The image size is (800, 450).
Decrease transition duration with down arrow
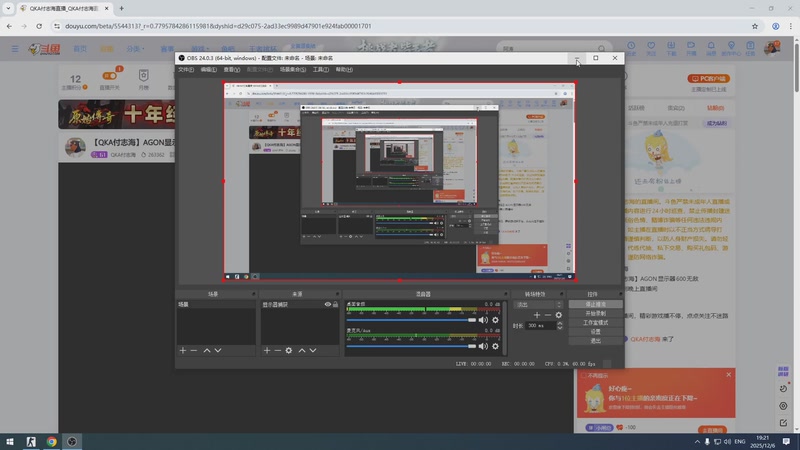coord(560,328)
